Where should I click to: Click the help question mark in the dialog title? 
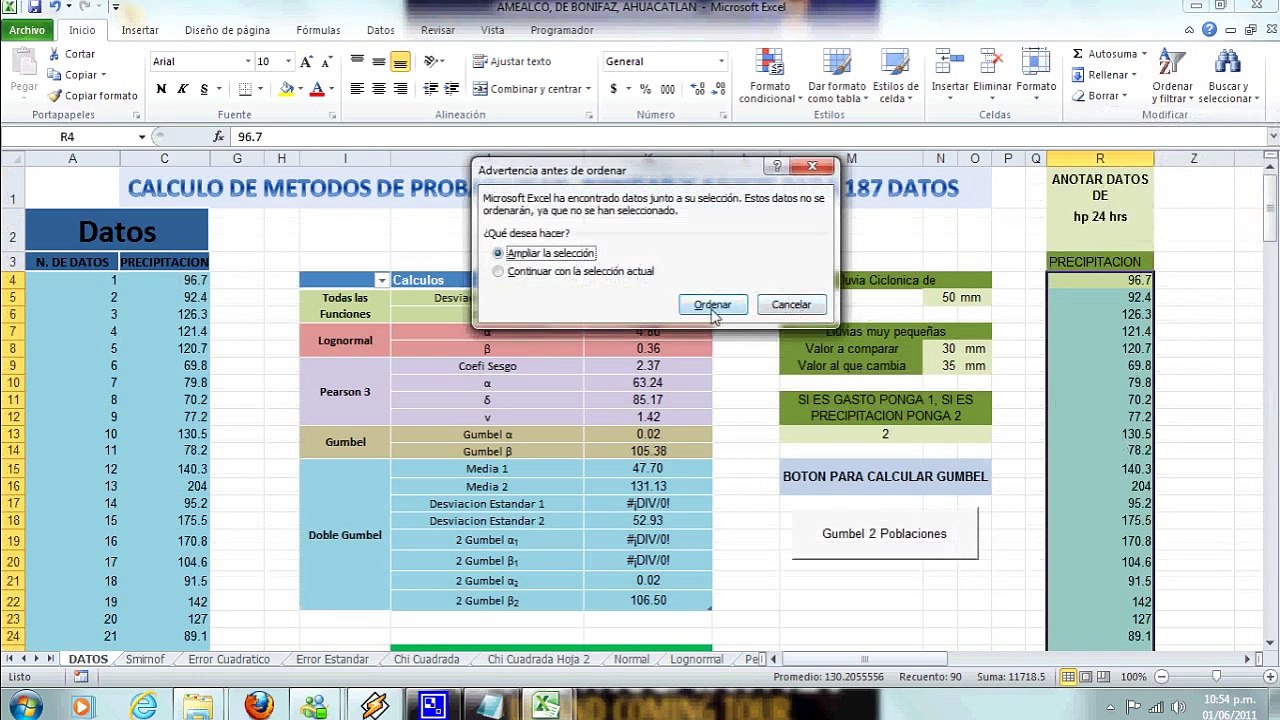pyautogui.click(x=776, y=167)
